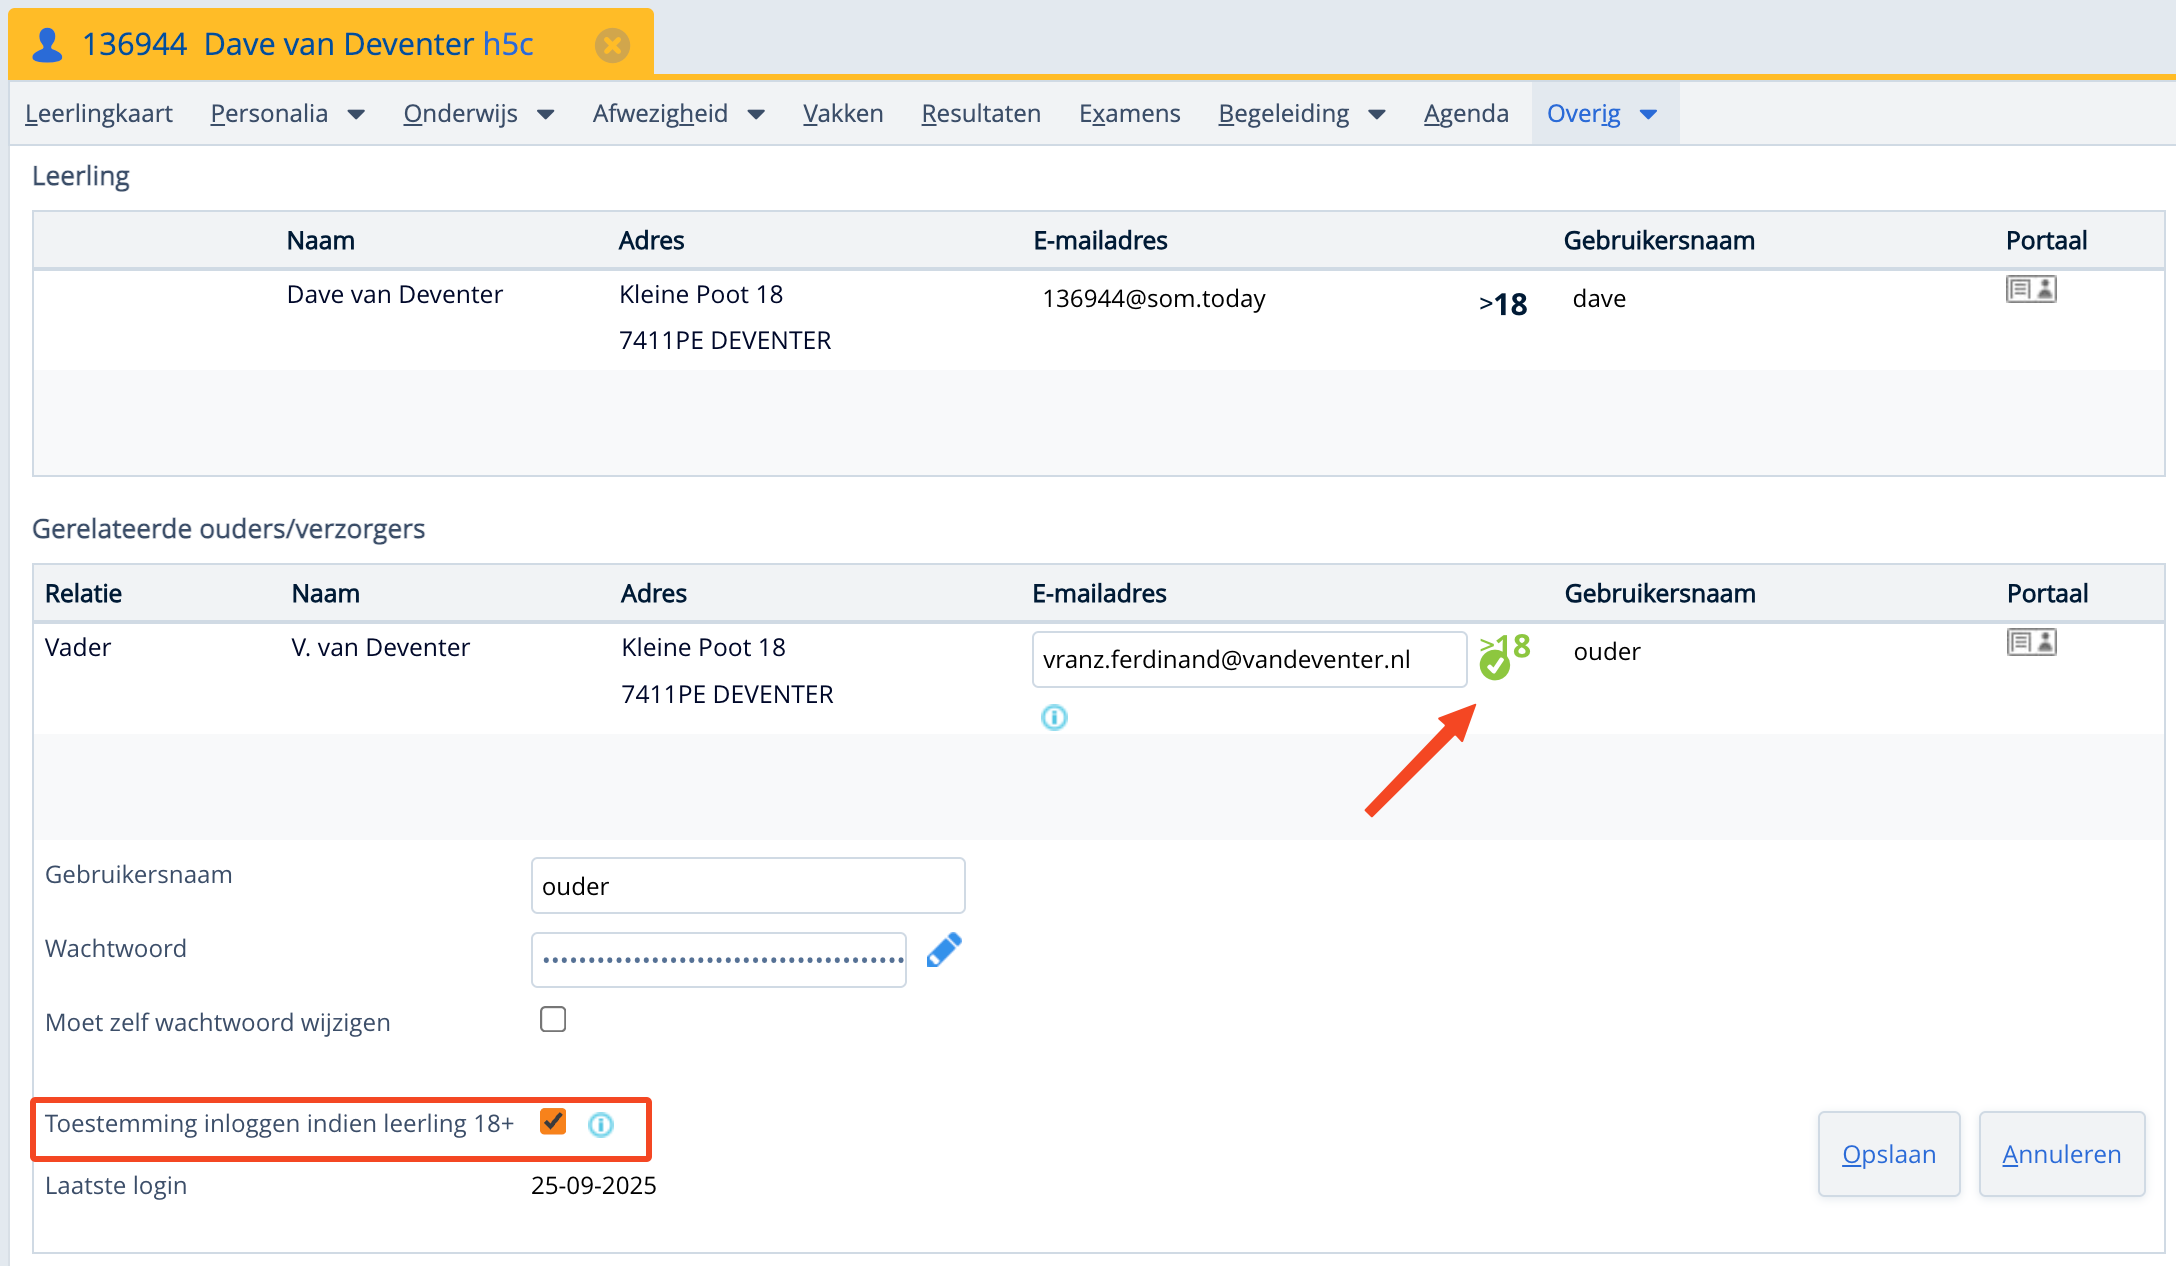Go to the Resultaten tab
Image resolution: width=2176 pixels, height=1266 pixels.
(980, 114)
